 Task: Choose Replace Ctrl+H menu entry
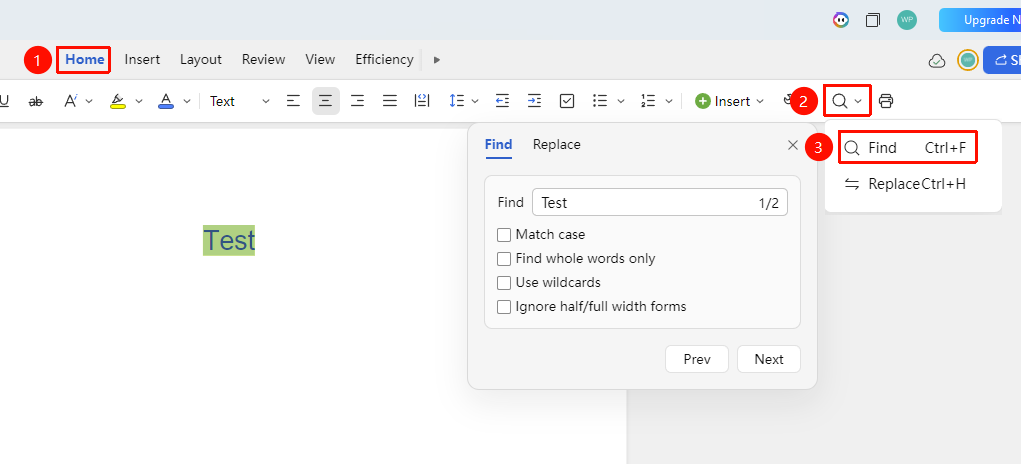coord(908,184)
